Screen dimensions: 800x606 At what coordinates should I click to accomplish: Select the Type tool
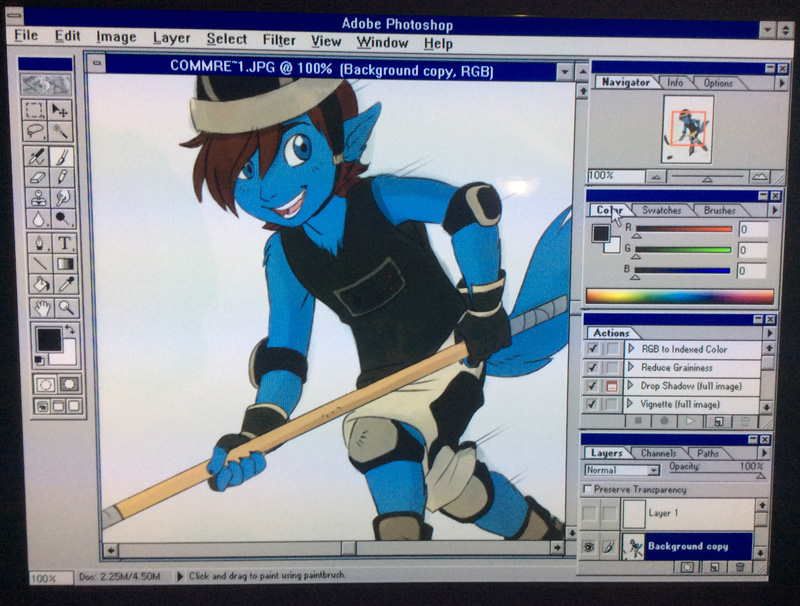coord(64,243)
